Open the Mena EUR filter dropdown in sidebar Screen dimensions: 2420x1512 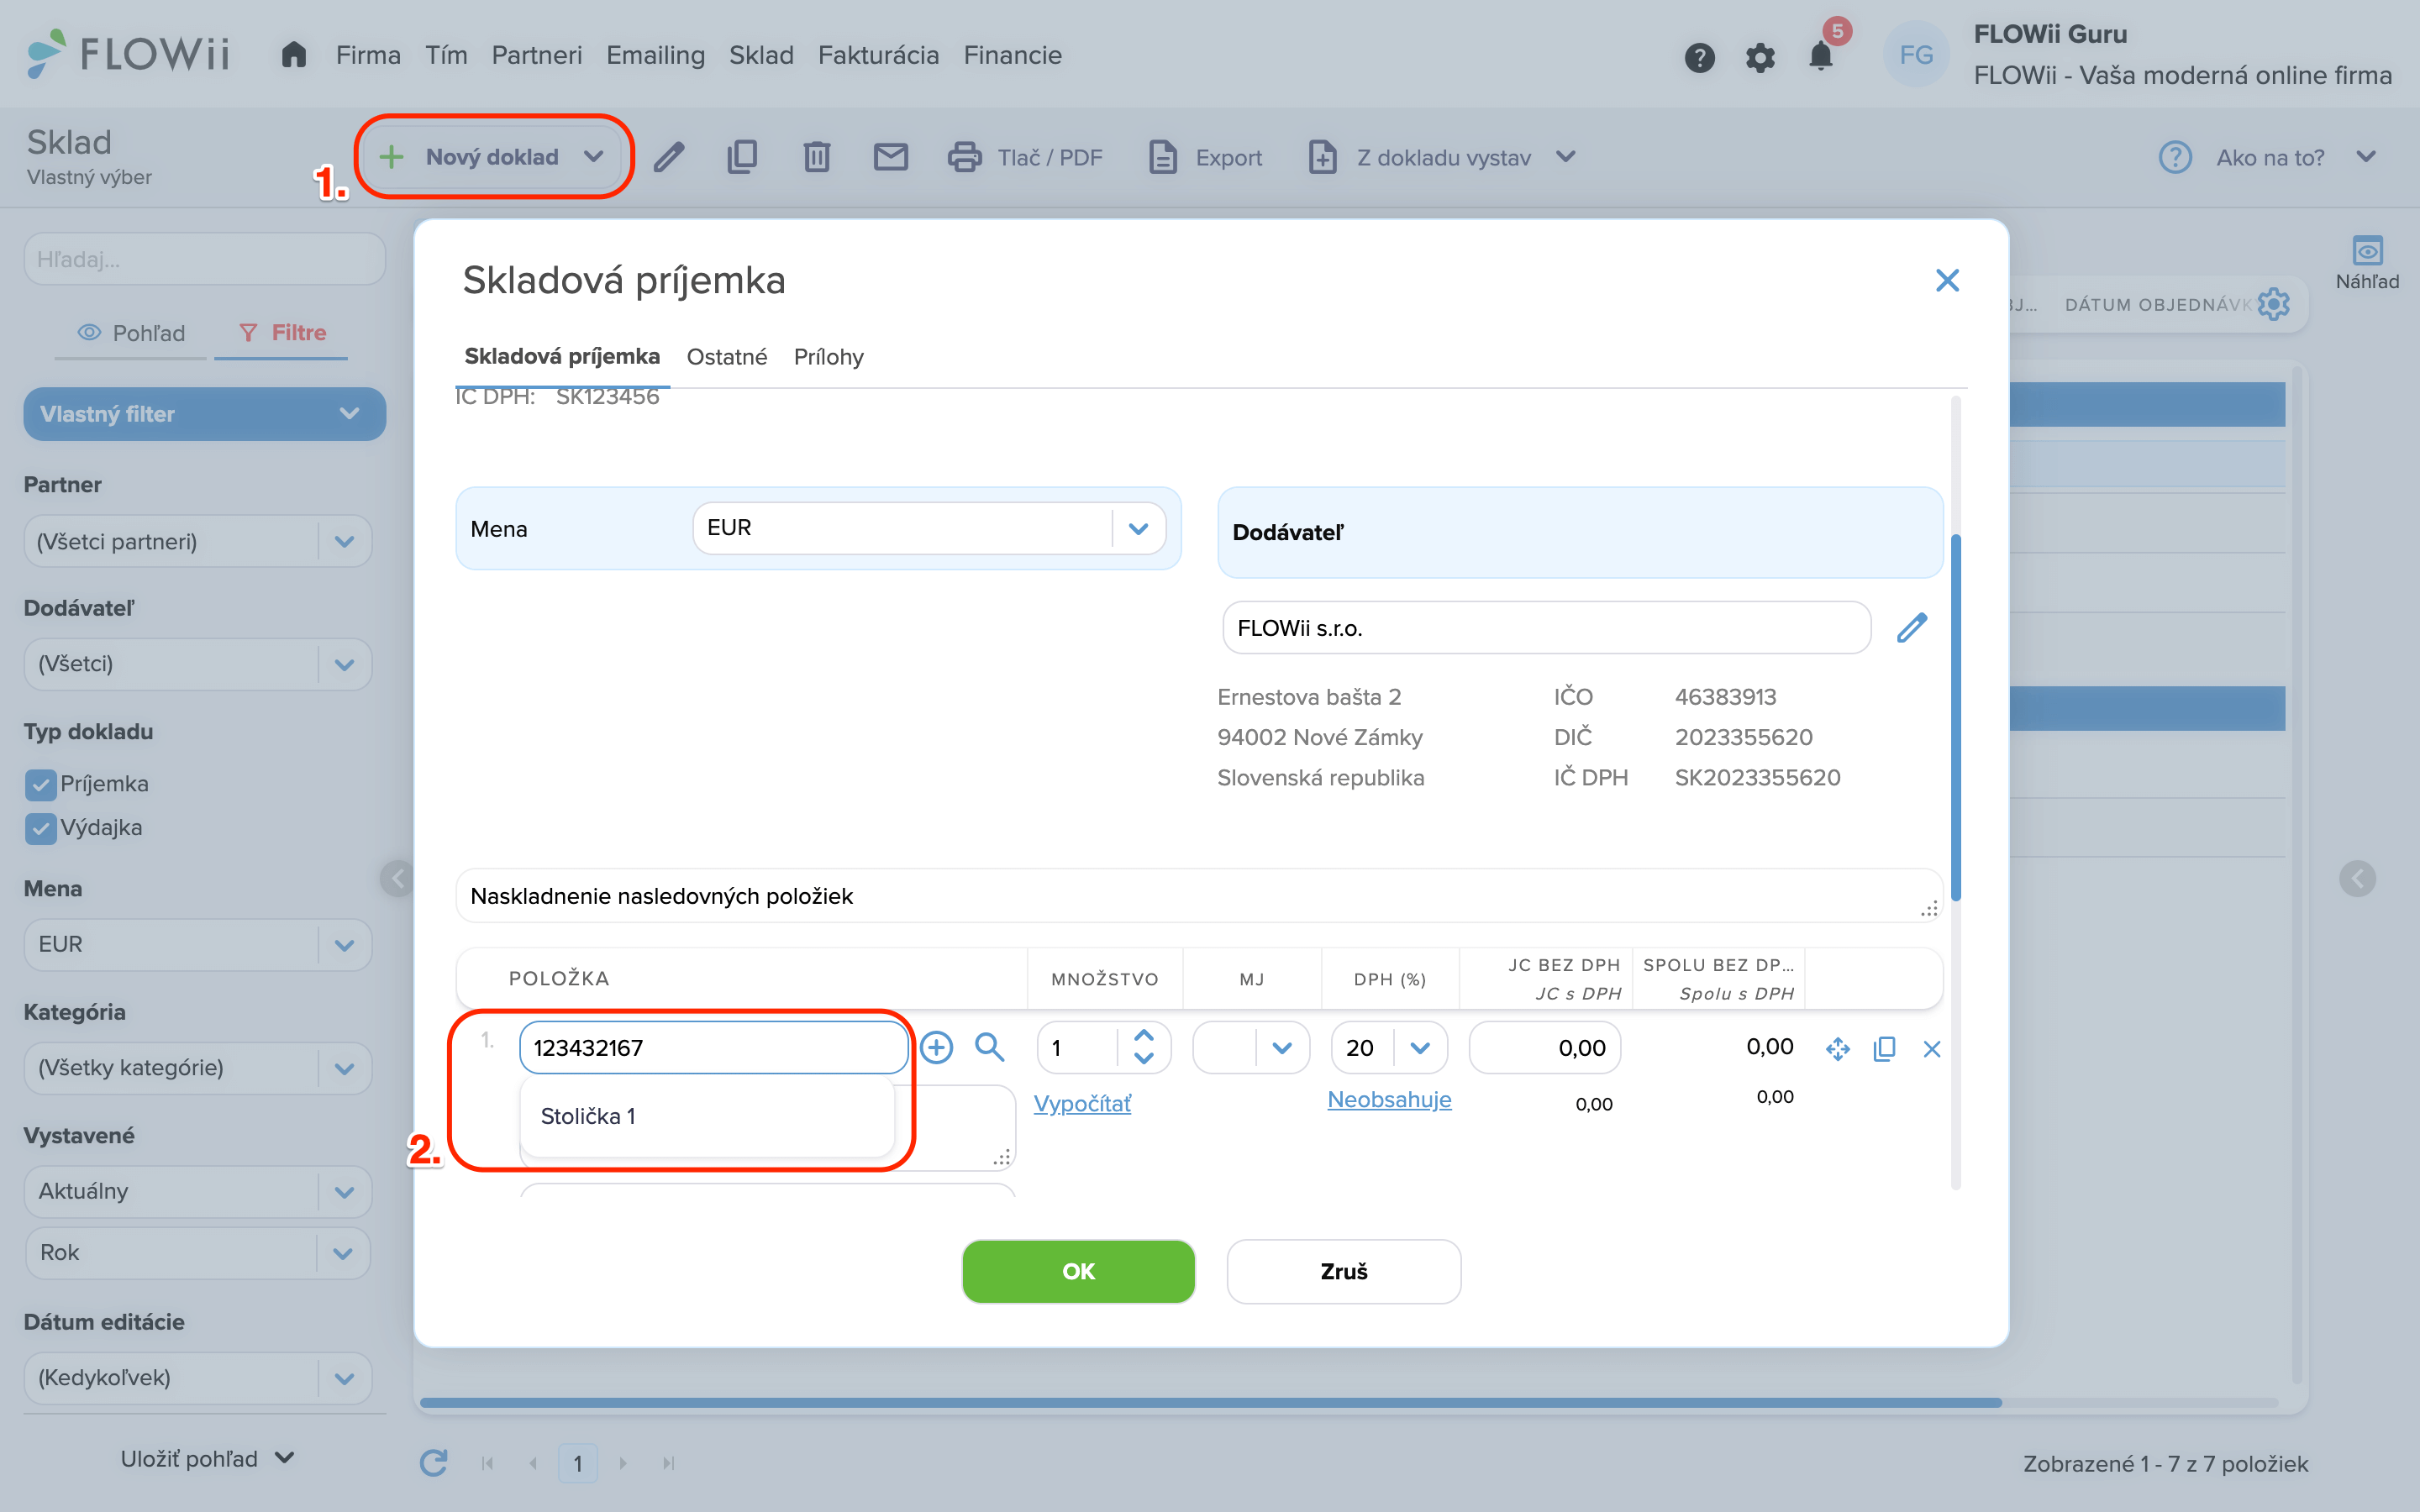[198, 944]
